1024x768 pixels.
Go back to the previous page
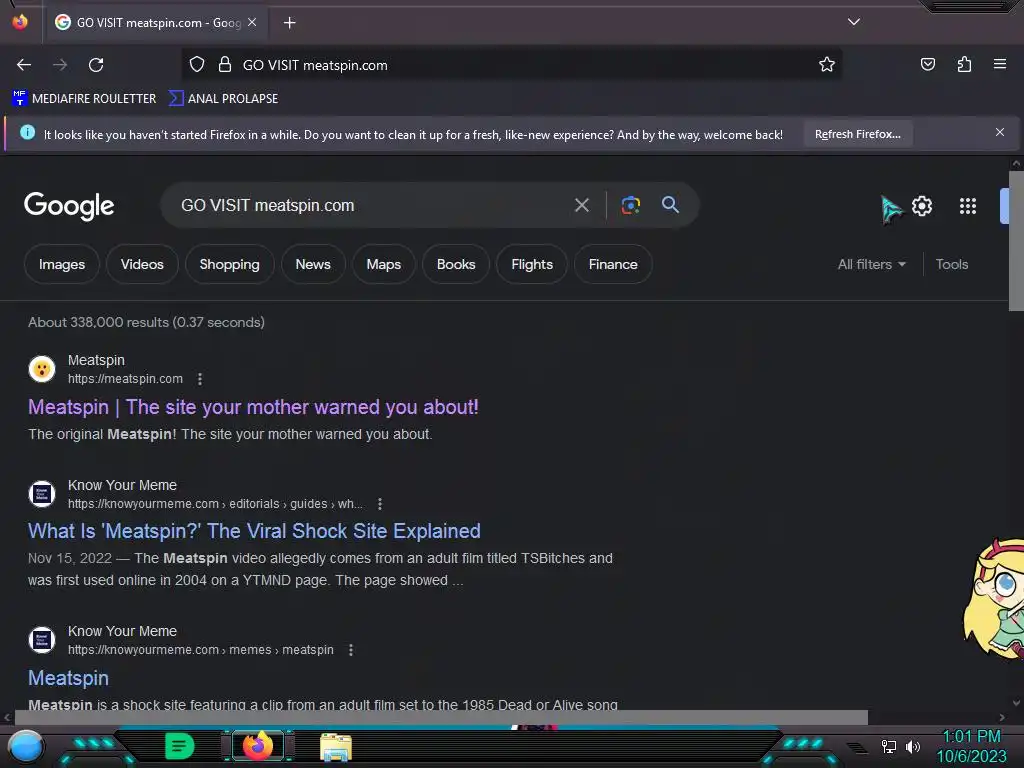tap(24, 65)
